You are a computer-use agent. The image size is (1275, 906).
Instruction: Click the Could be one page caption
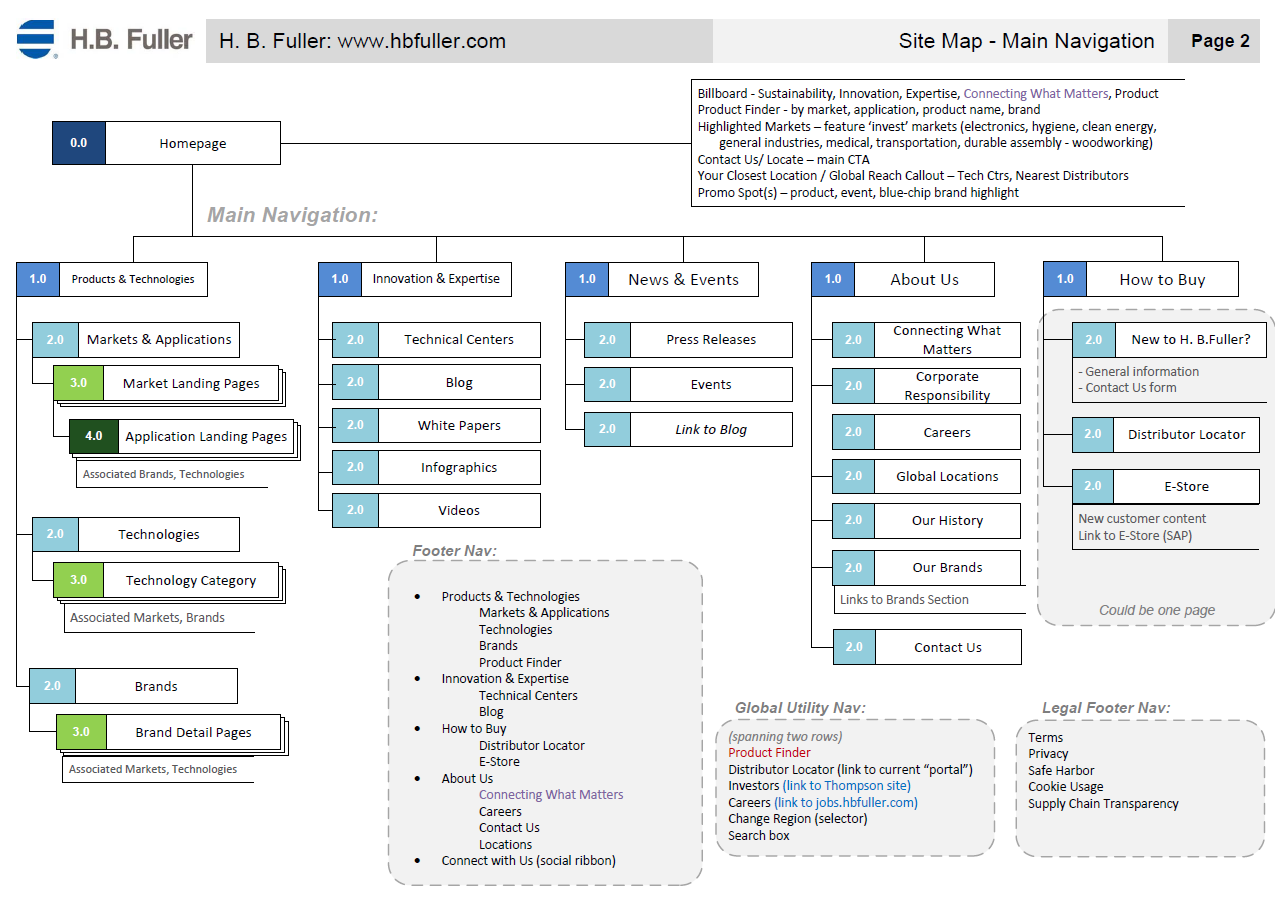(1157, 610)
